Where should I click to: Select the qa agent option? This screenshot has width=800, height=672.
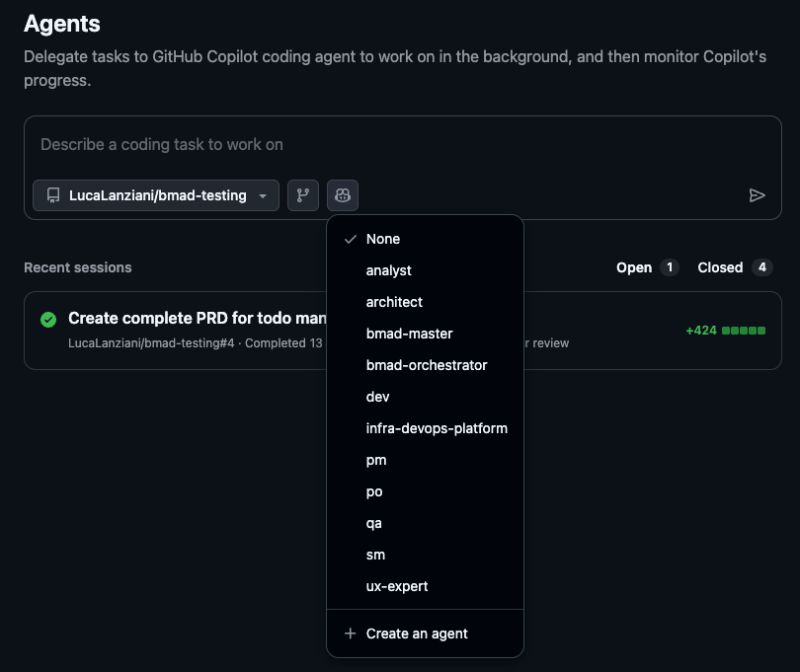click(374, 523)
